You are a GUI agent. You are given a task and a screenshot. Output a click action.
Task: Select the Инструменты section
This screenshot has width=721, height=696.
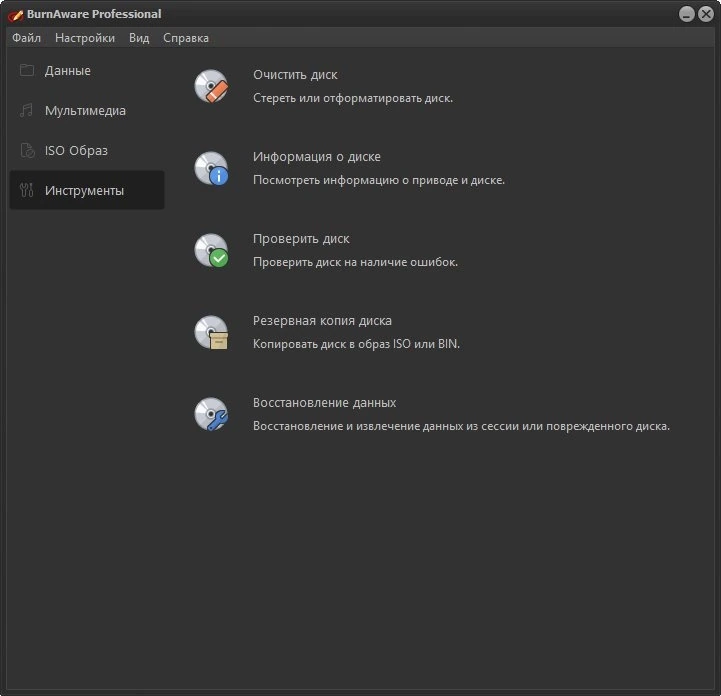pyautogui.click(x=87, y=190)
